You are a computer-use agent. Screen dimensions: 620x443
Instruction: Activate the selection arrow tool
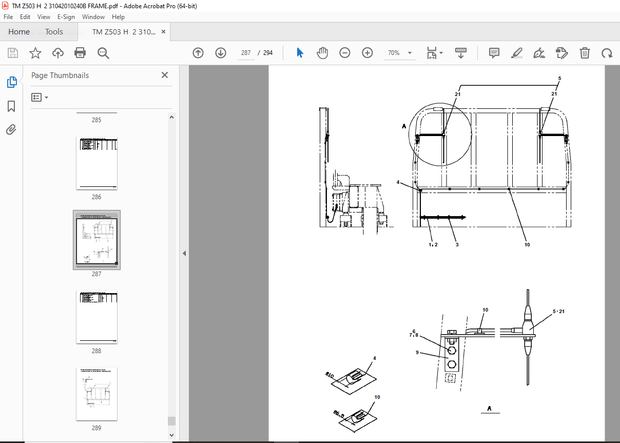[300, 53]
